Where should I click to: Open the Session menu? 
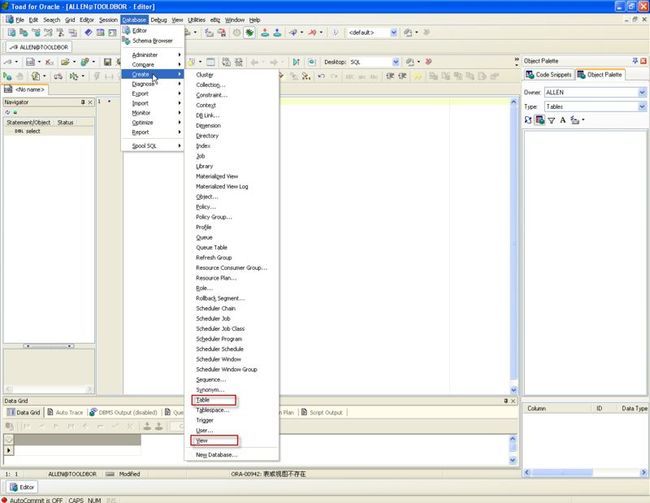point(108,20)
